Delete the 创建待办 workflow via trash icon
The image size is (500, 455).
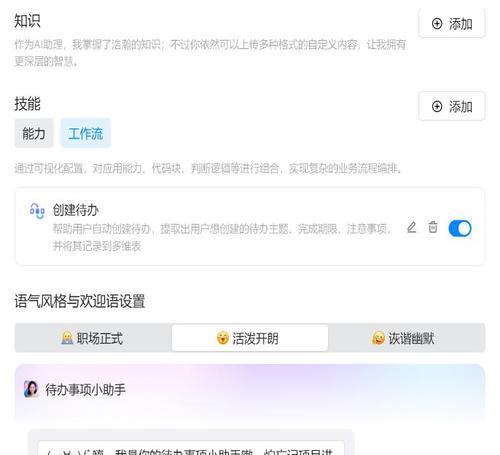coord(433,228)
